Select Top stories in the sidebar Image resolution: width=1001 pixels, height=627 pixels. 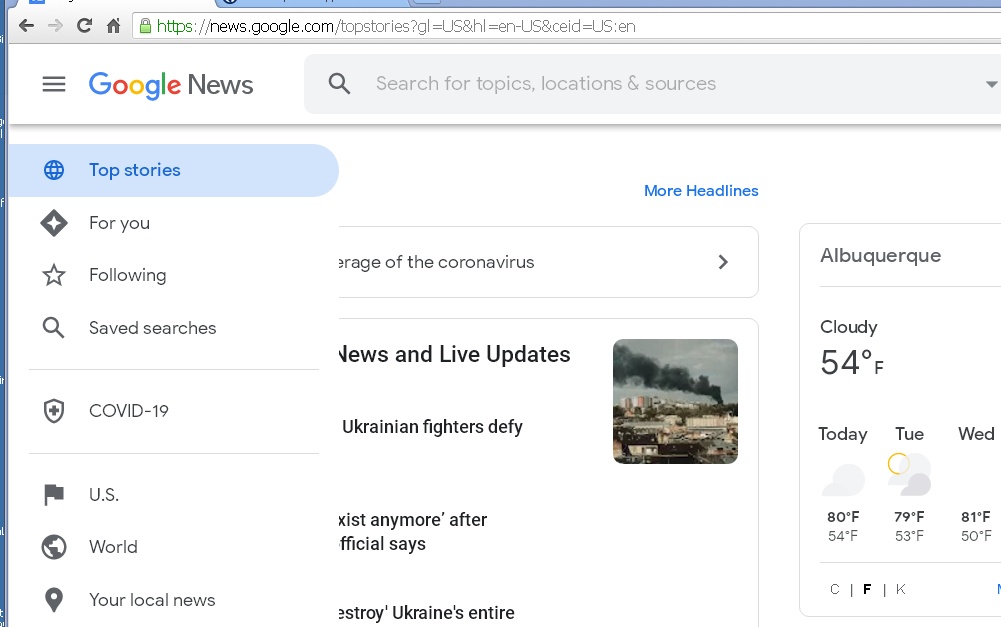[174, 170]
